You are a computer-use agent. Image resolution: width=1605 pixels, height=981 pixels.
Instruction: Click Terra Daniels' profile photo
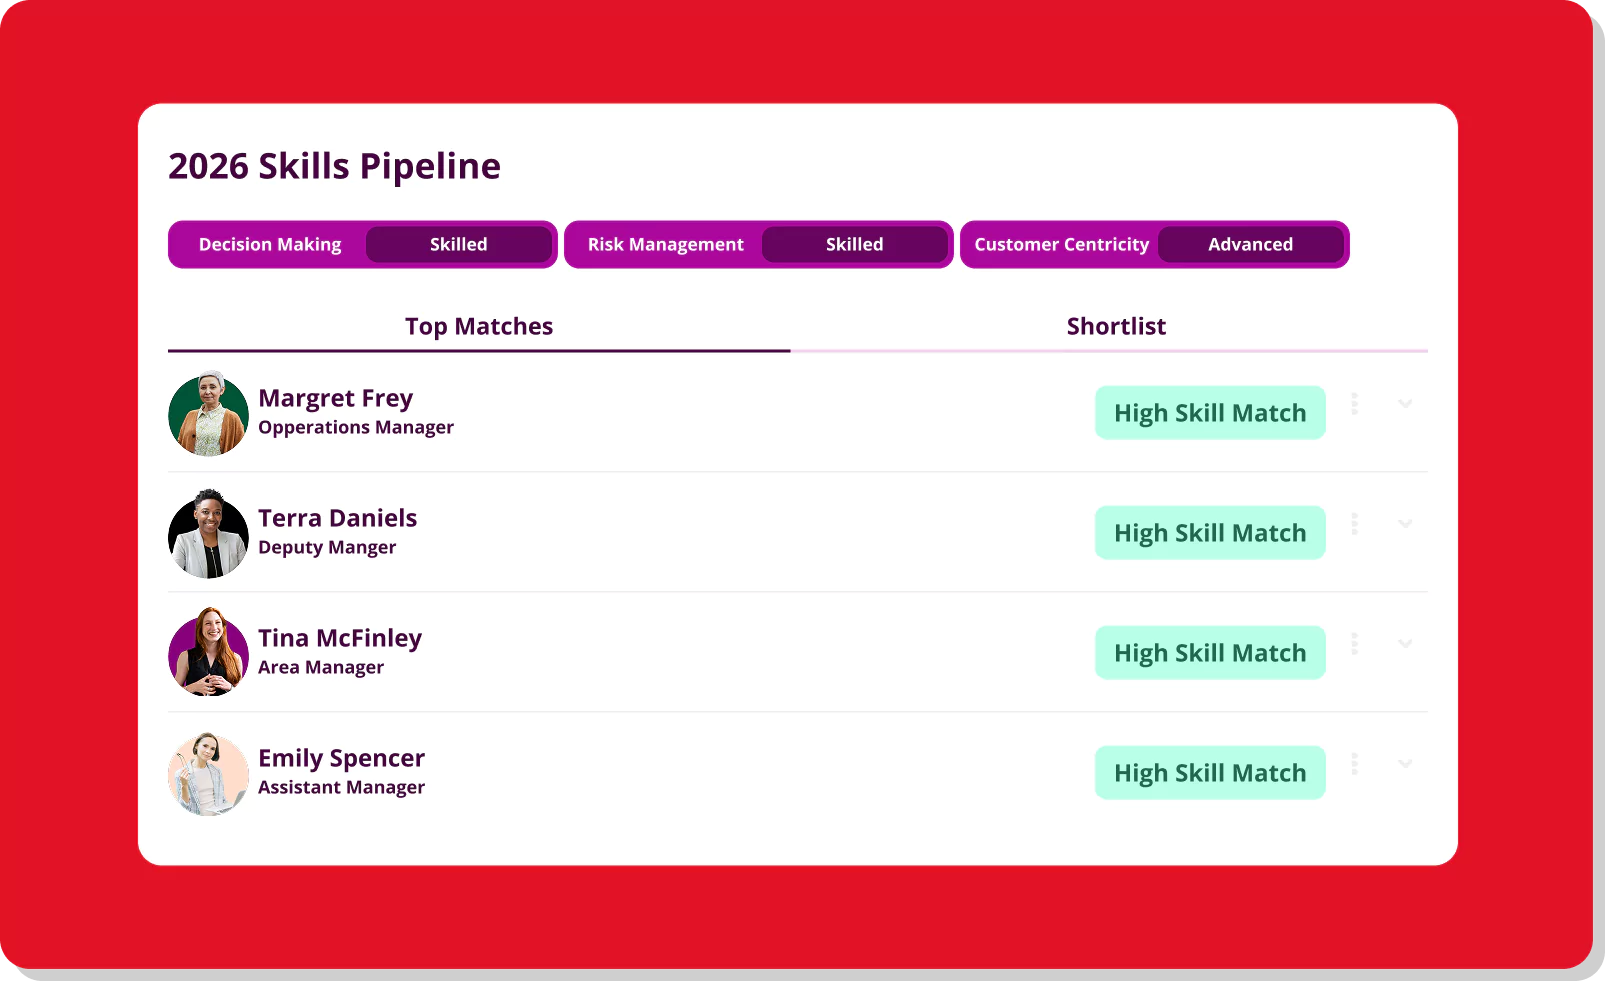click(x=208, y=534)
